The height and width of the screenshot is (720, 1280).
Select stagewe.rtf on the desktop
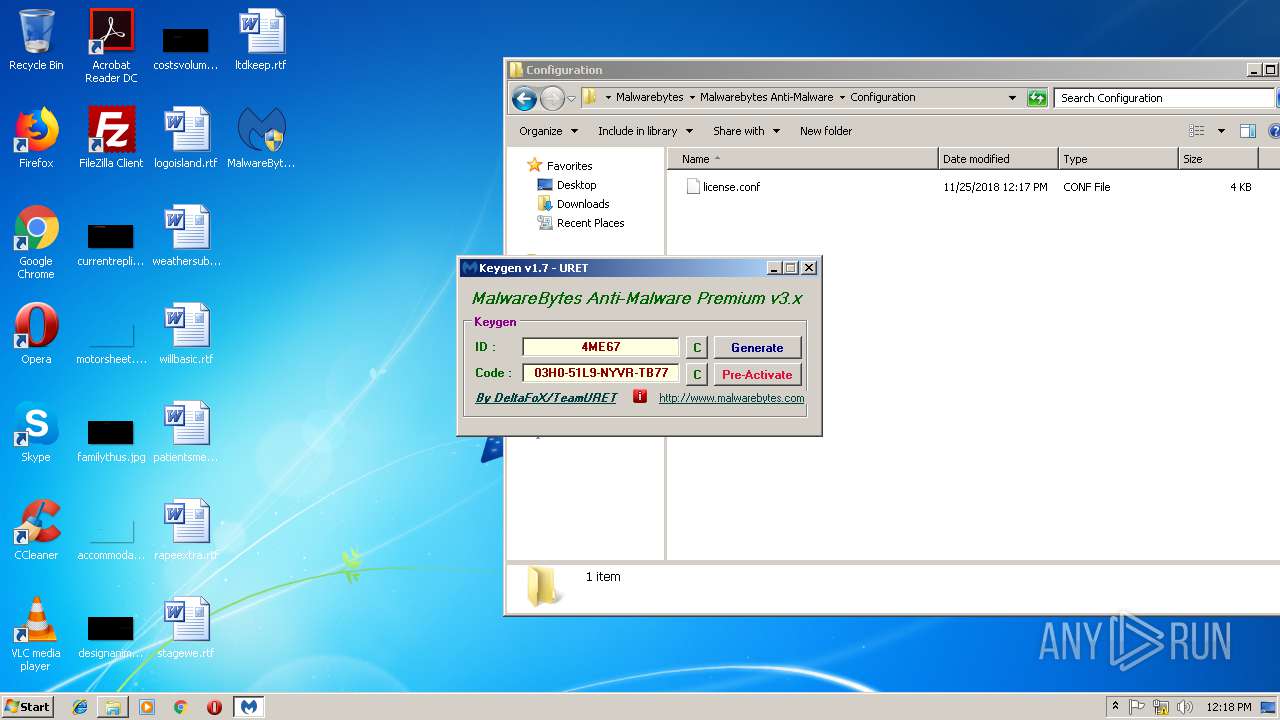pyautogui.click(x=186, y=628)
